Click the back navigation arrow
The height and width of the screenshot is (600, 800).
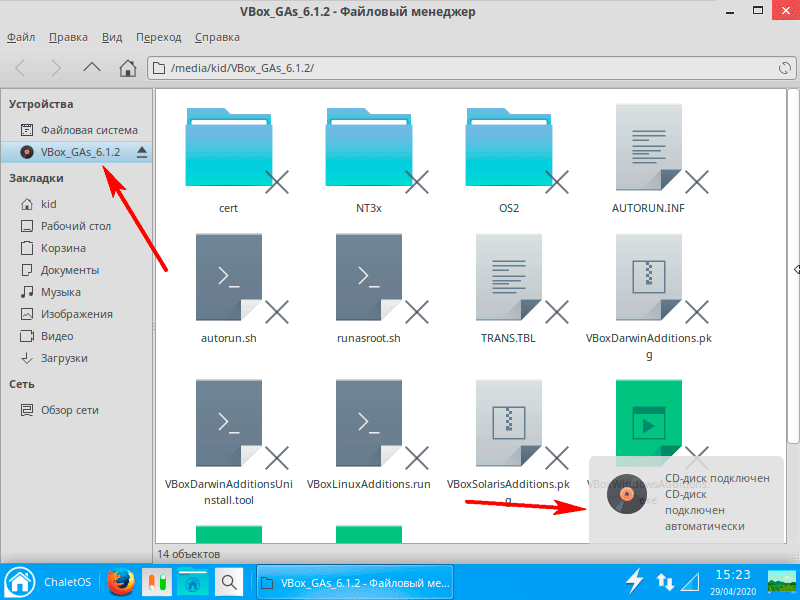click(22, 68)
